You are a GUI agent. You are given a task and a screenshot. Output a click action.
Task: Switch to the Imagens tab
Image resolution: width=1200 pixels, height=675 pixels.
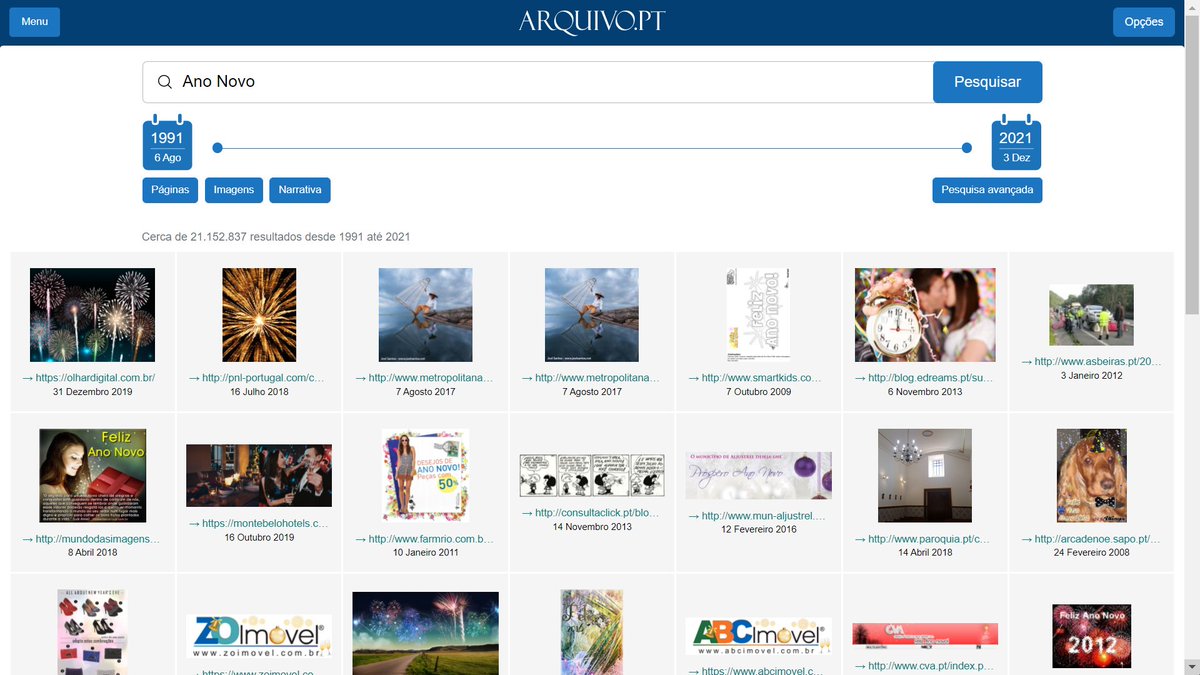[233, 190]
